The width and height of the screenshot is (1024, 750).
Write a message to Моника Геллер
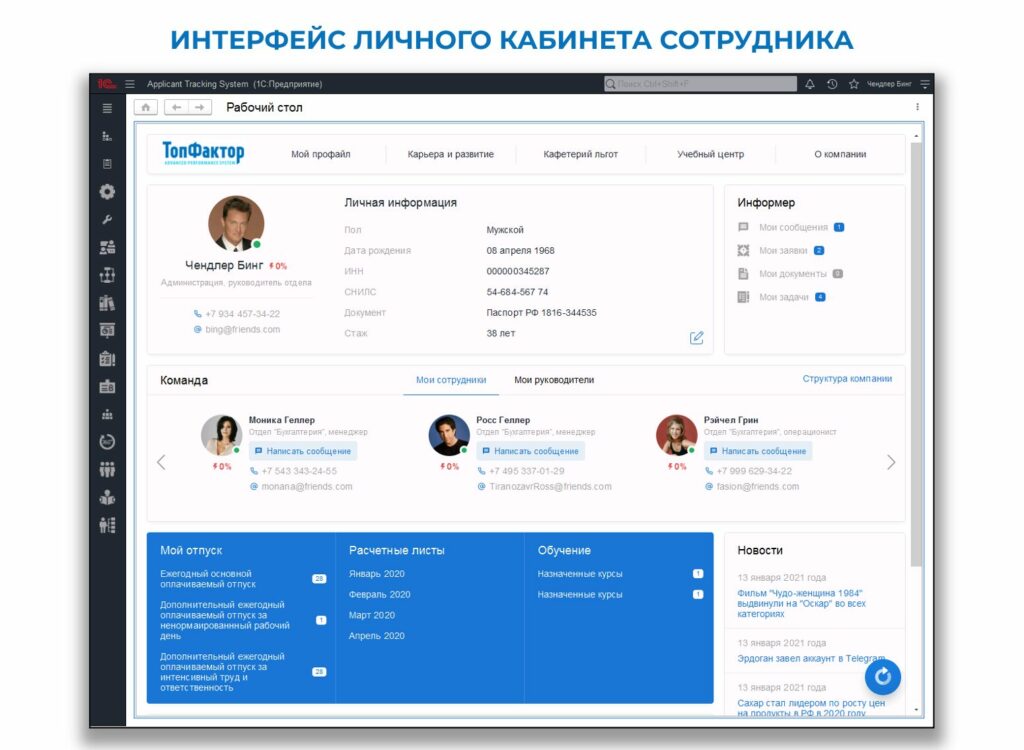click(302, 451)
